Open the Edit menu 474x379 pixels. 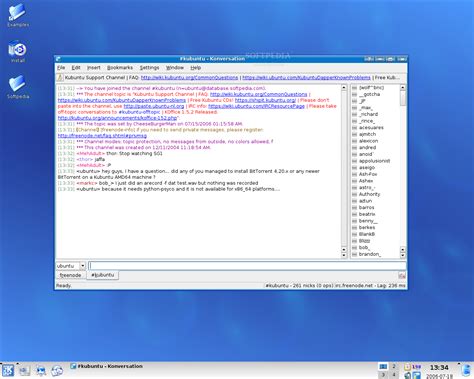tap(76, 68)
